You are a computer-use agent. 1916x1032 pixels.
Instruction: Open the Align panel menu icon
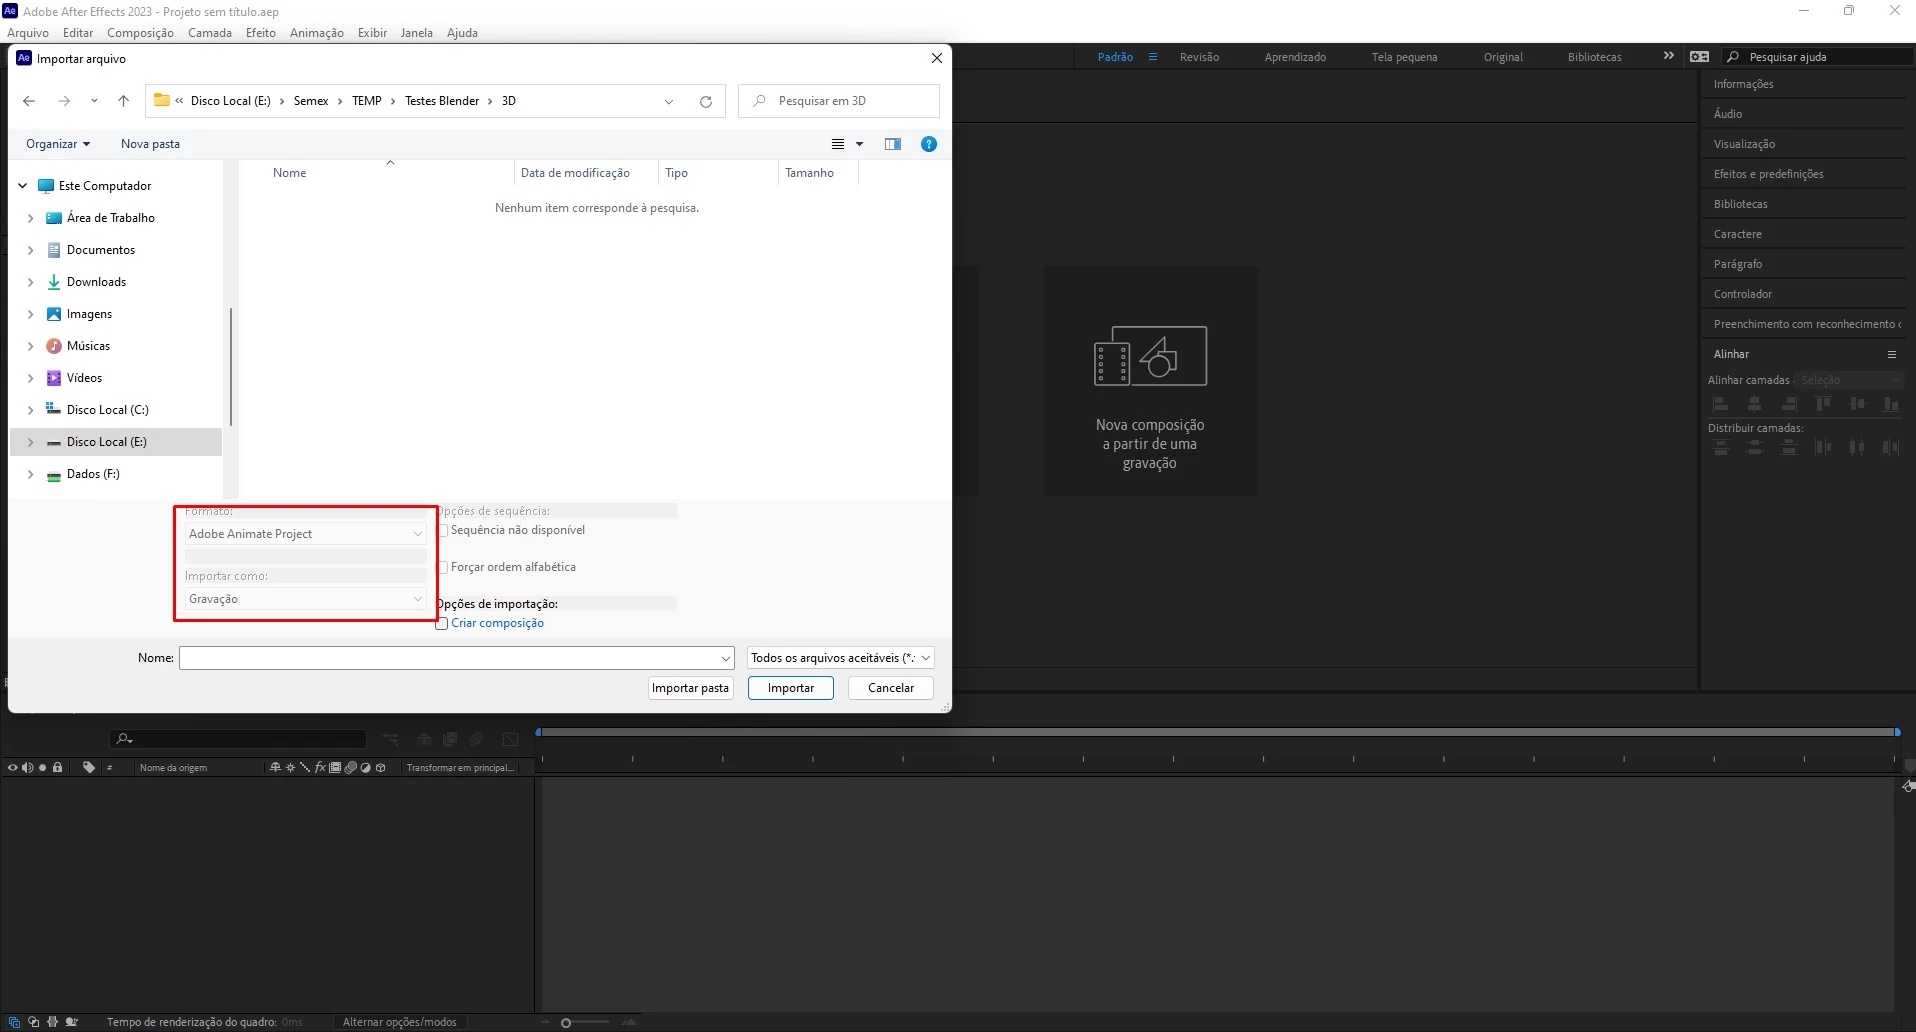(1892, 354)
